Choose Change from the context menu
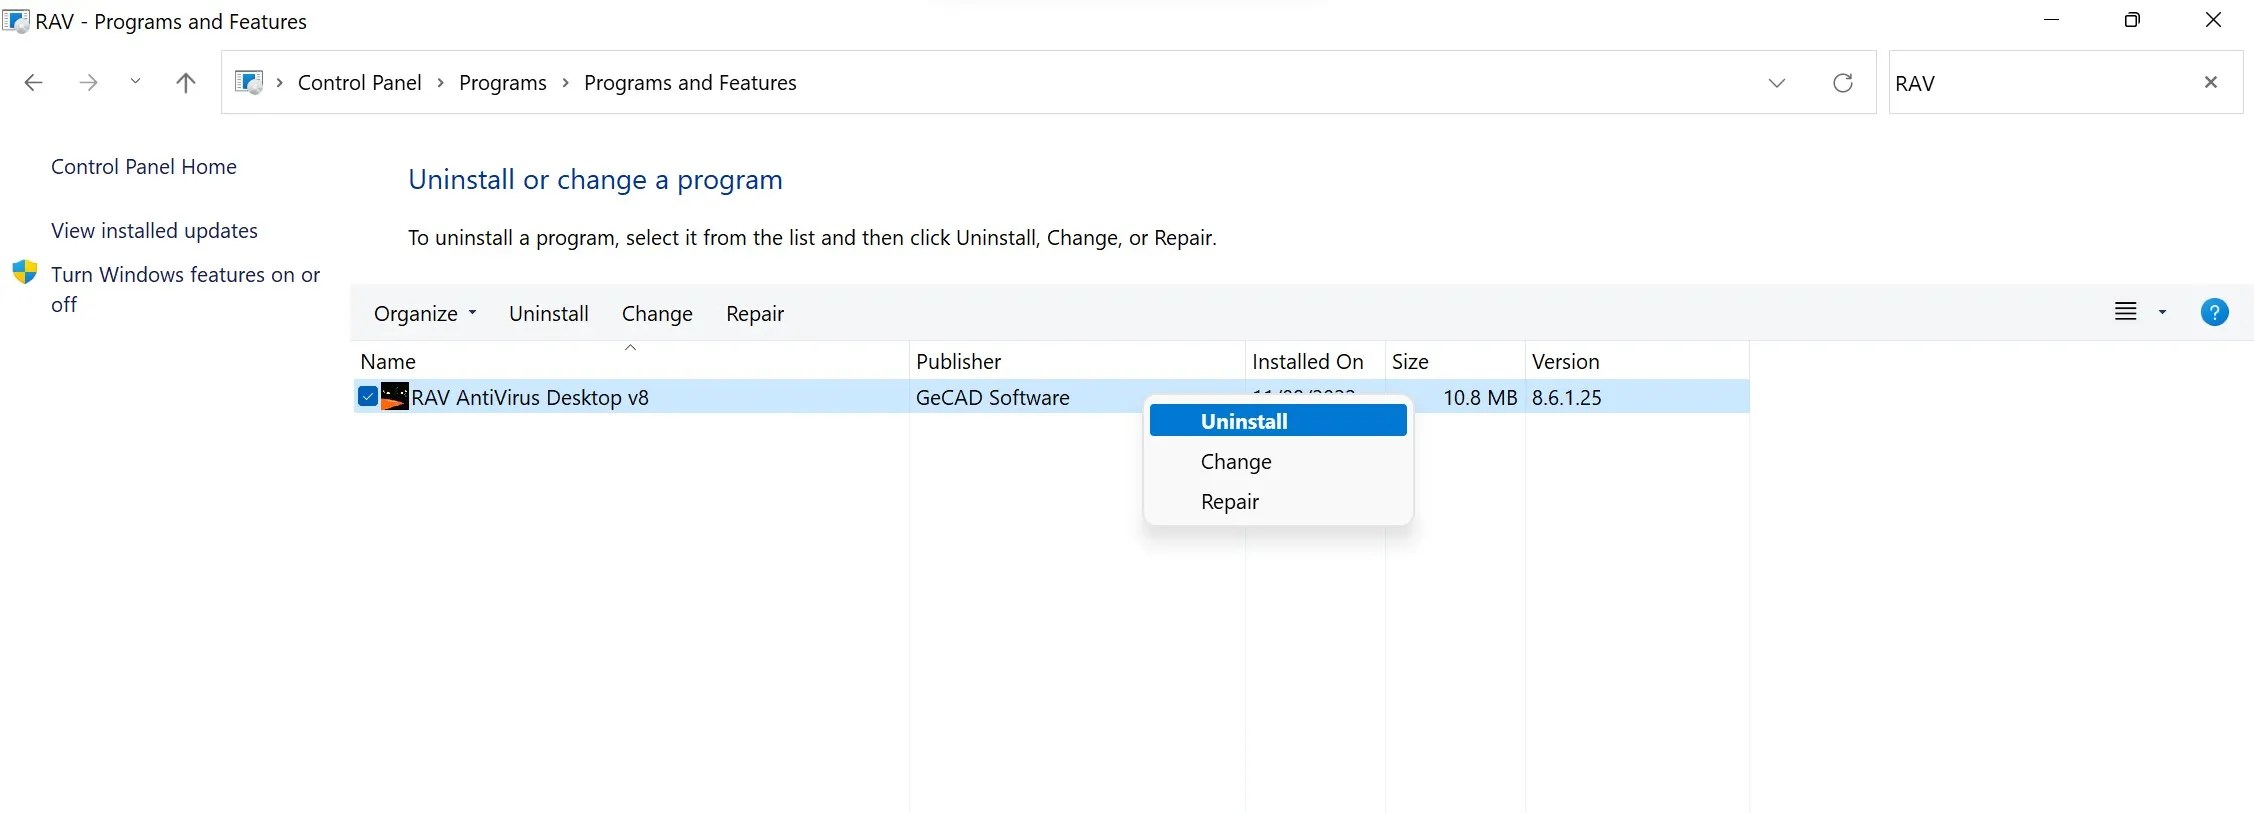Image resolution: width=2254 pixels, height=813 pixels. tap(1278, 462)
